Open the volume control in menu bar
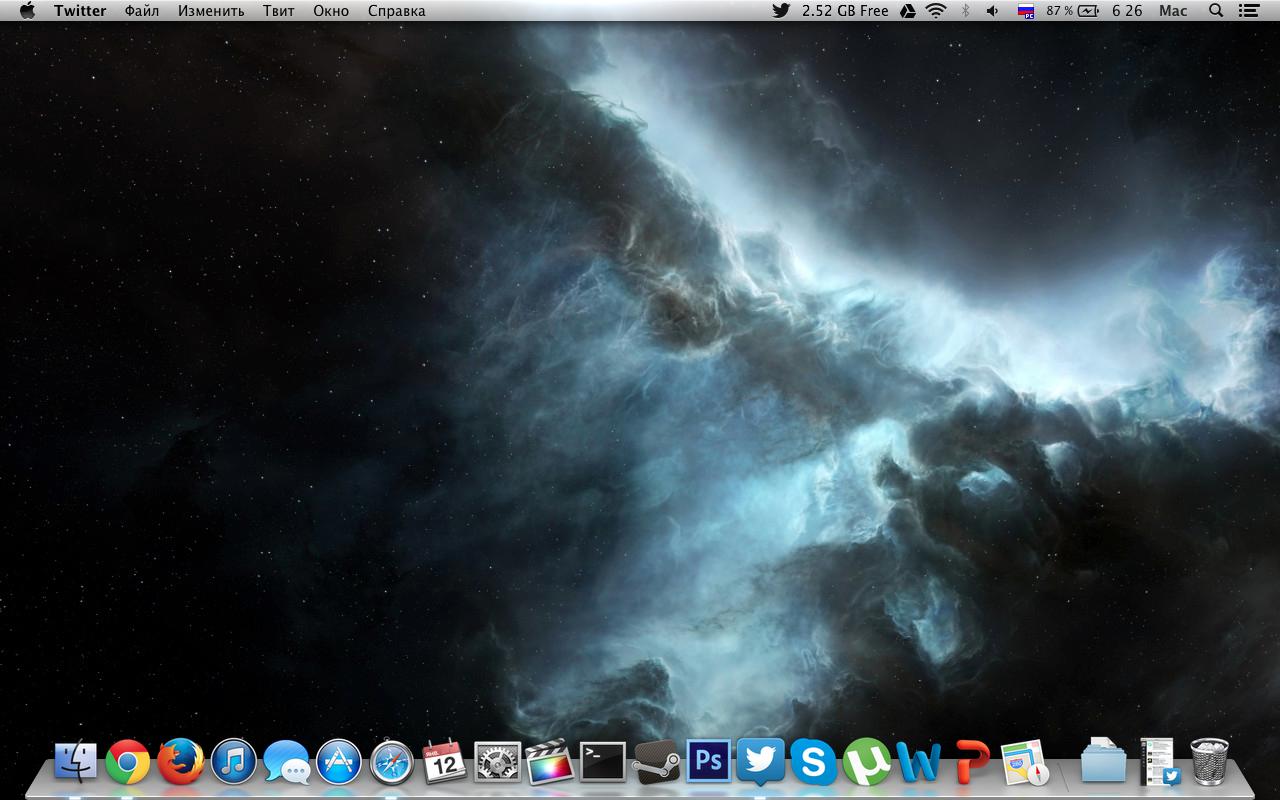 click(992, 11)
